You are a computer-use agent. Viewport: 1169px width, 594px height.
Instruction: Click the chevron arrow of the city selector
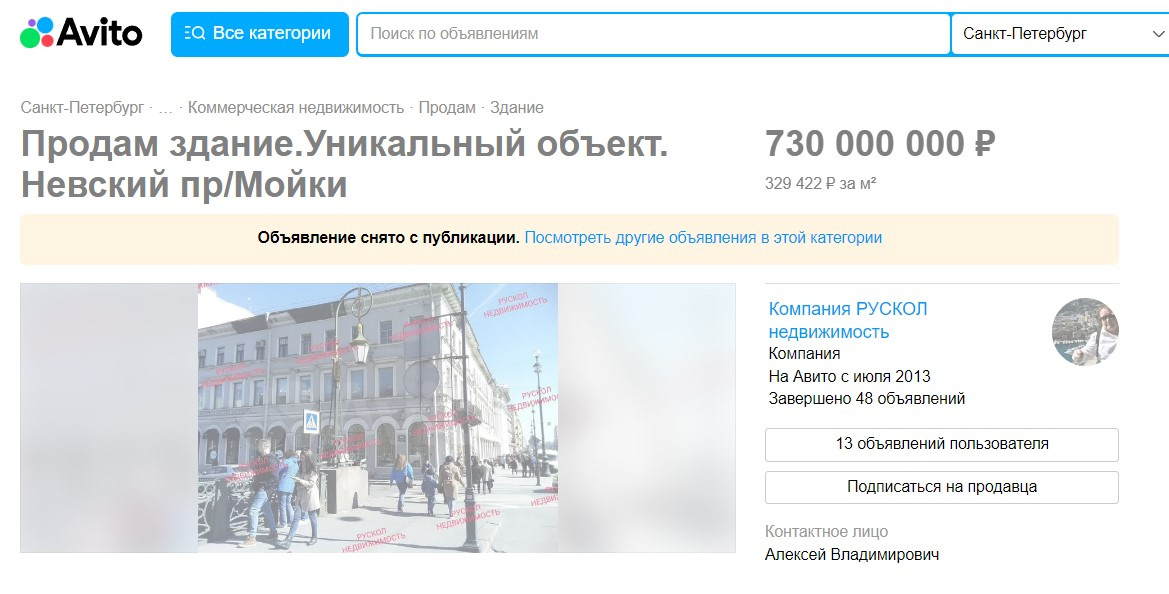click(x=1158, y=34)
